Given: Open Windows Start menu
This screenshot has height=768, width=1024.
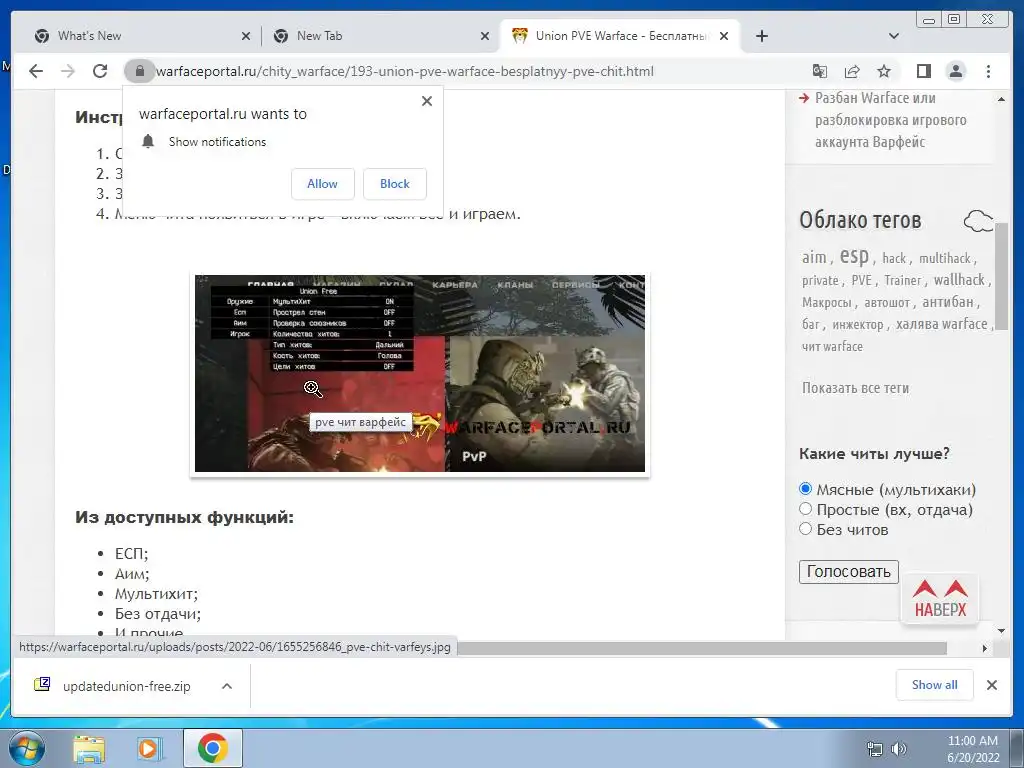Looking at the screenshot, I should (x=27, y=748).
